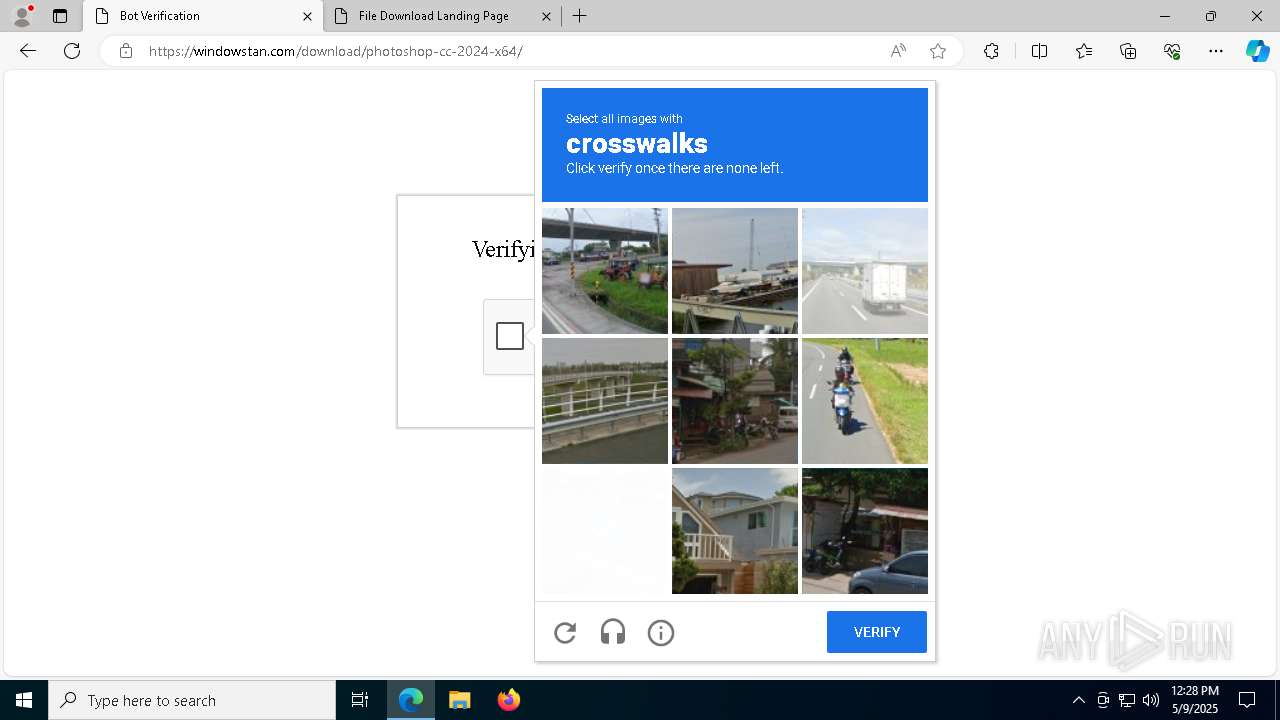The width and height of the screenshot is (1280, 720).
Task: Select the street houses with parked scooters tile
Action: click(x=735, y=401)
